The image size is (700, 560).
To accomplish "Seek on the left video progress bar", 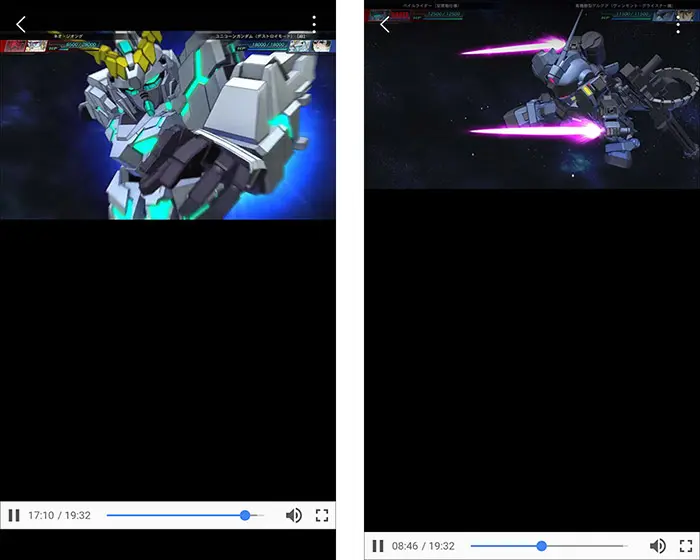I will click(185, 515).
